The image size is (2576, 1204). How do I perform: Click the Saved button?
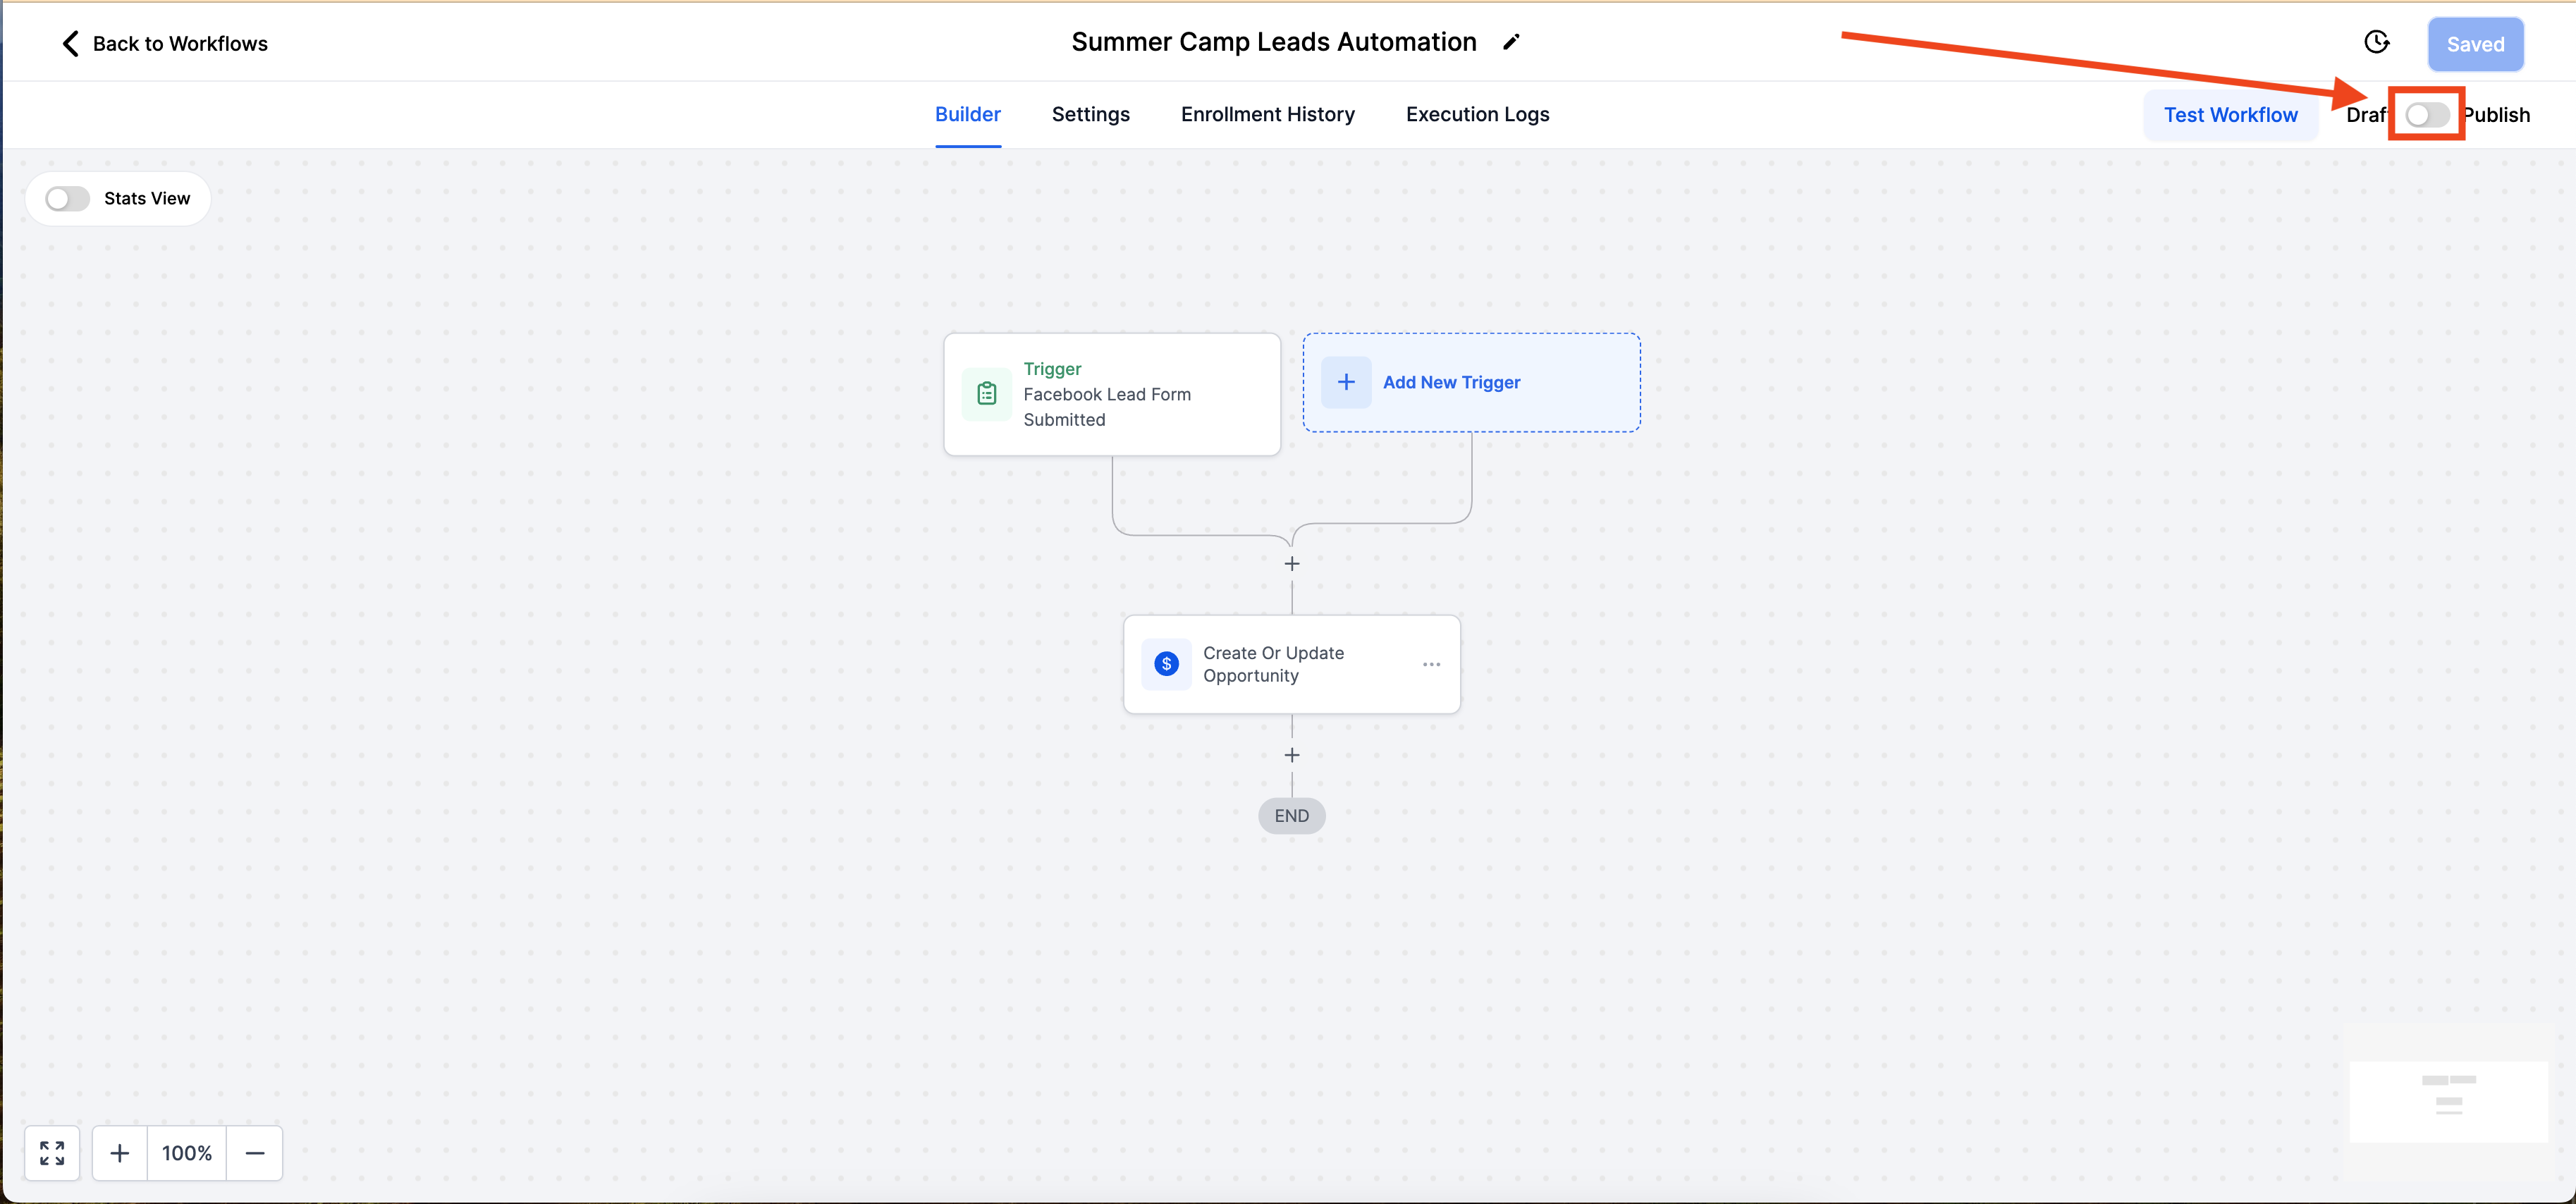click(2475, 44)
